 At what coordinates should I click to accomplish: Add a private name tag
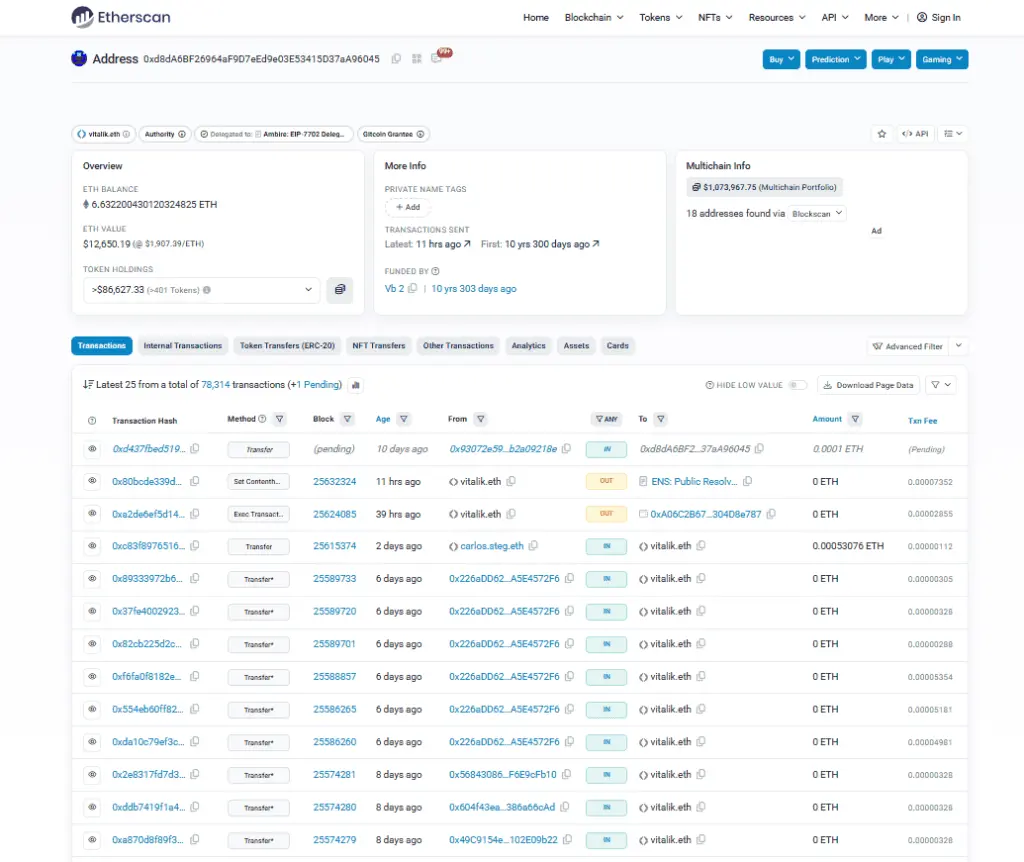(408, 207)
